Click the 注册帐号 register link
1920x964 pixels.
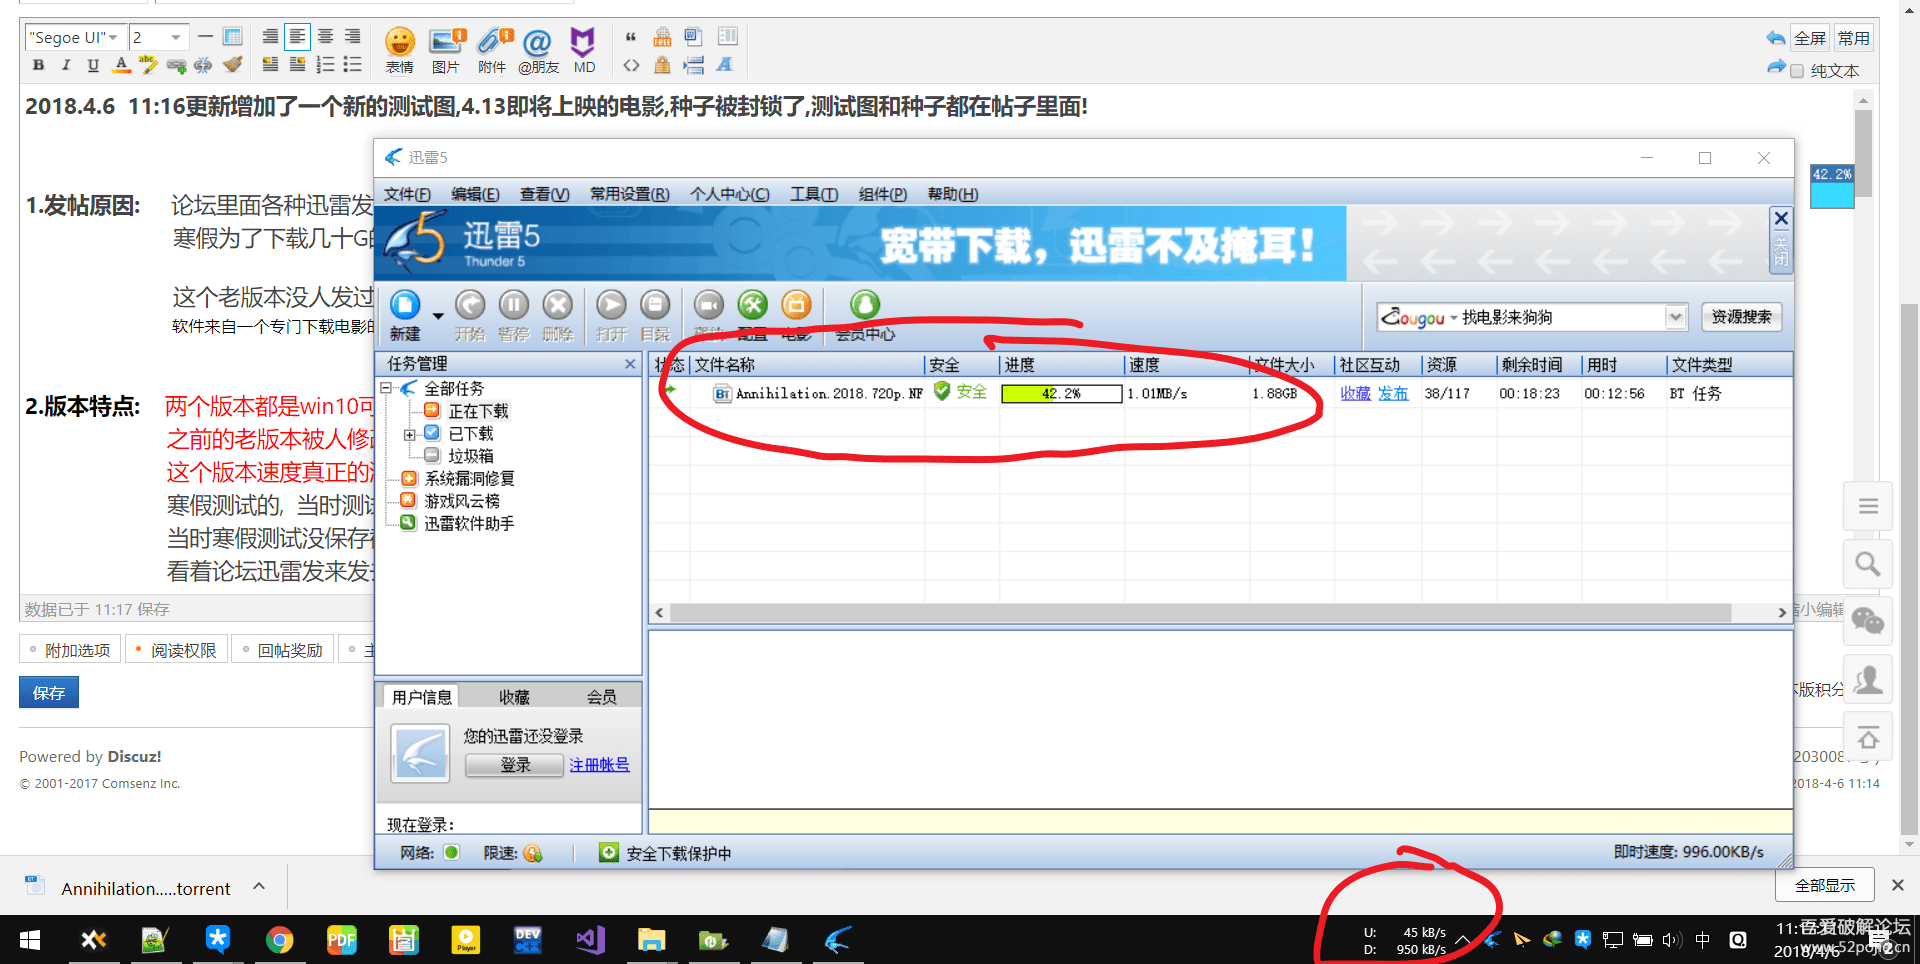coord(599,765)
